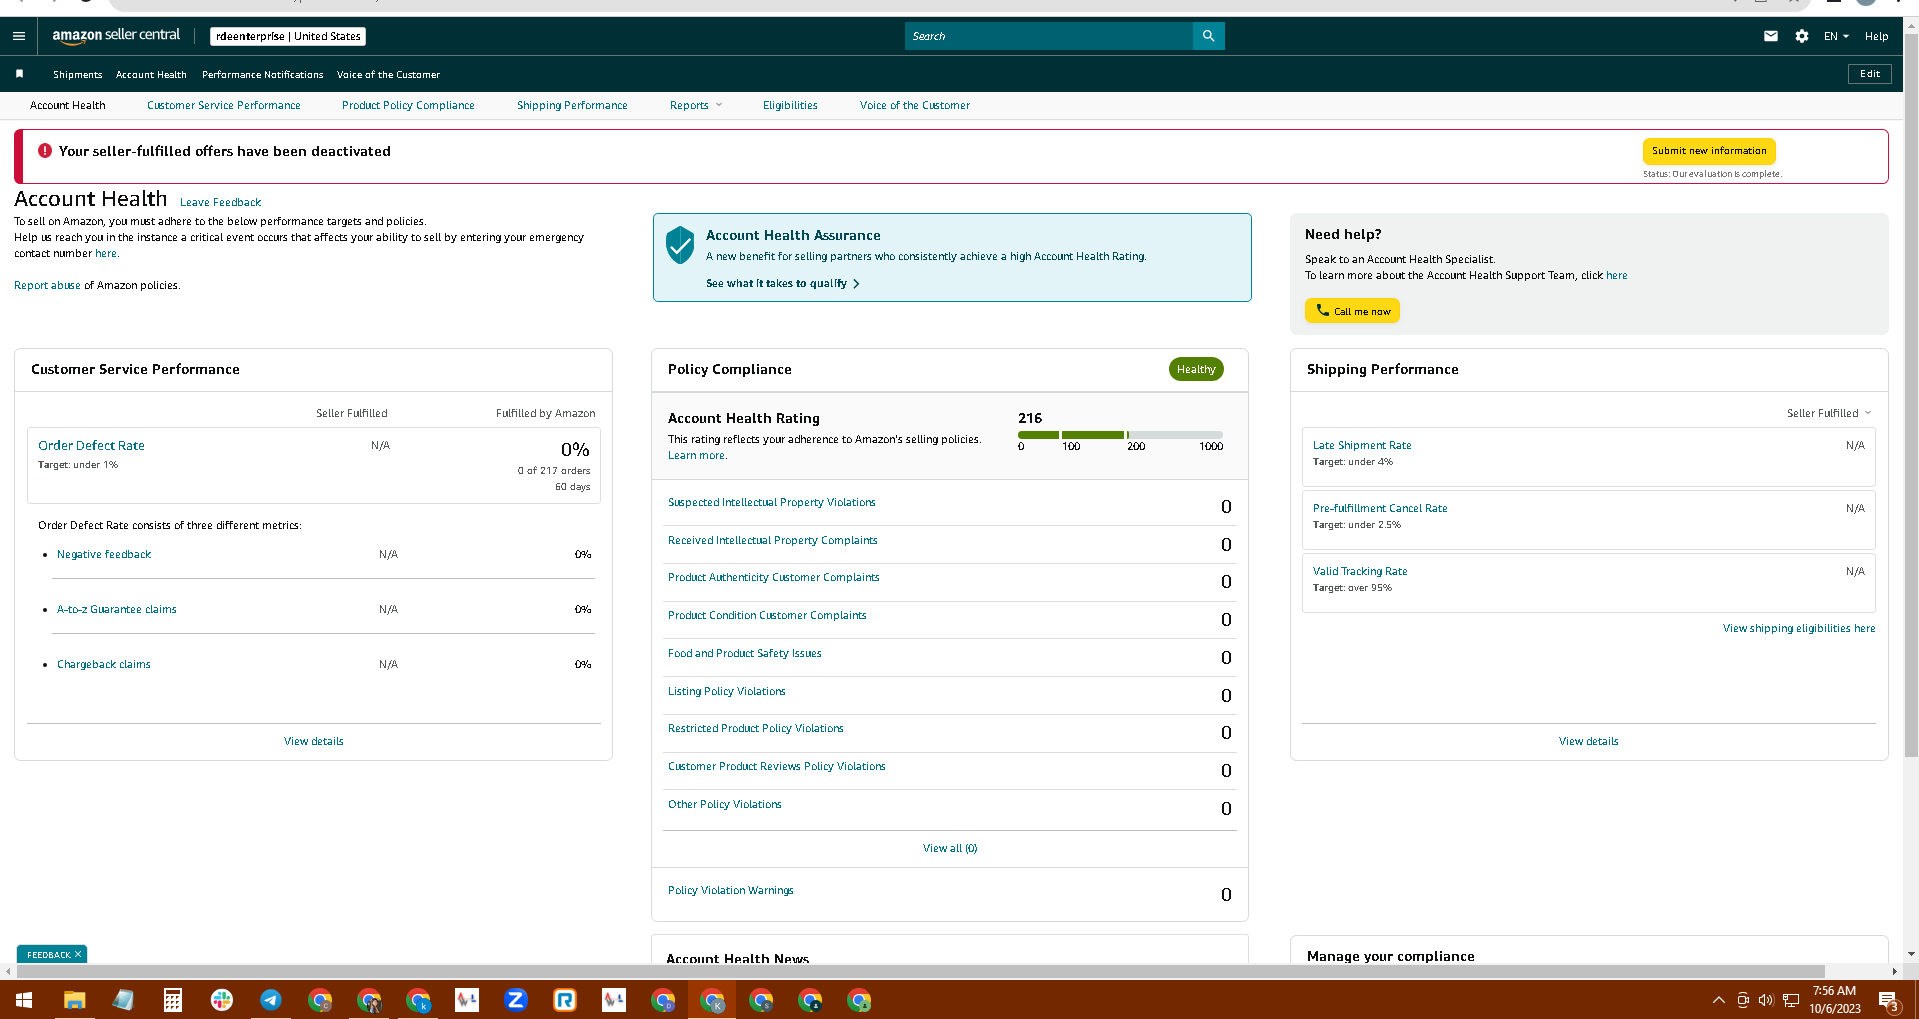
Task: Open Voice of the Customer tab
Action: [x=915, y=105]
